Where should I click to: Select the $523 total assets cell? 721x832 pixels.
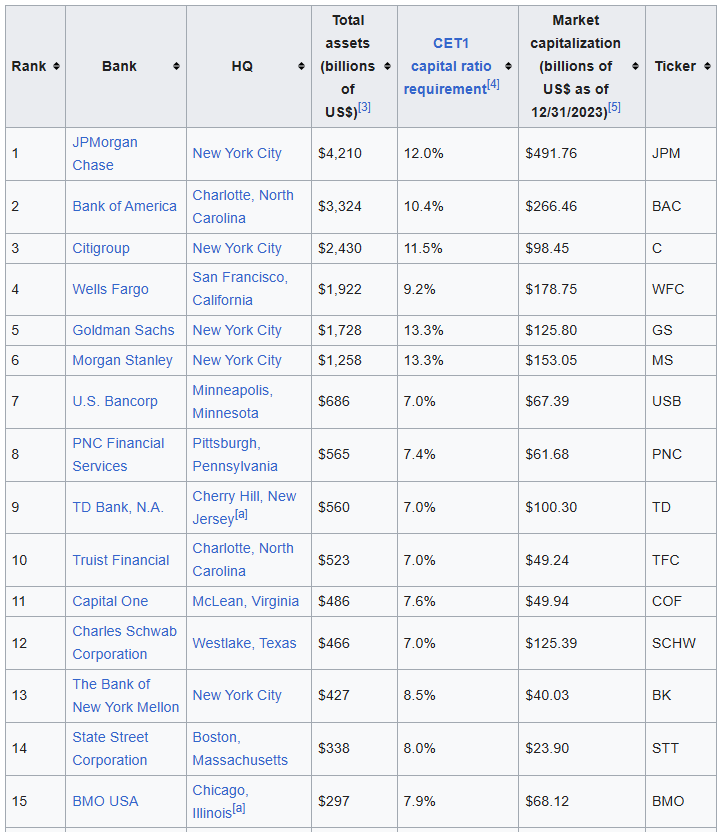coord(354,560)
